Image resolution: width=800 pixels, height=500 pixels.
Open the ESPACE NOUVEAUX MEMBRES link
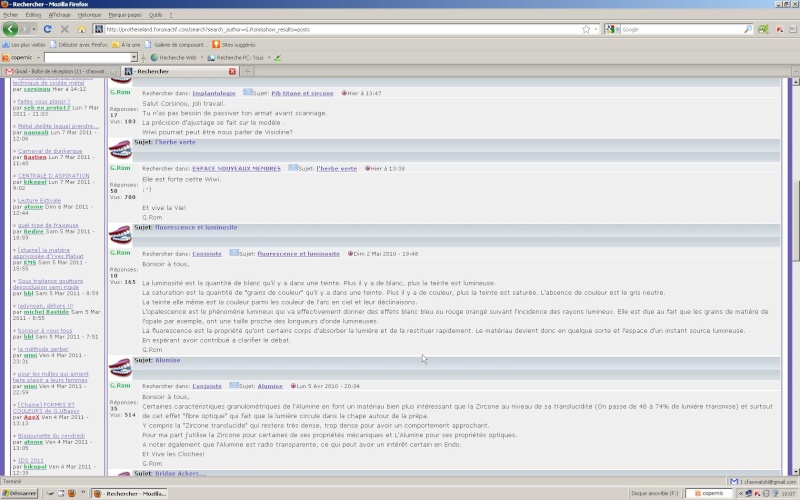pyautogui.click(x=236, y=168)
